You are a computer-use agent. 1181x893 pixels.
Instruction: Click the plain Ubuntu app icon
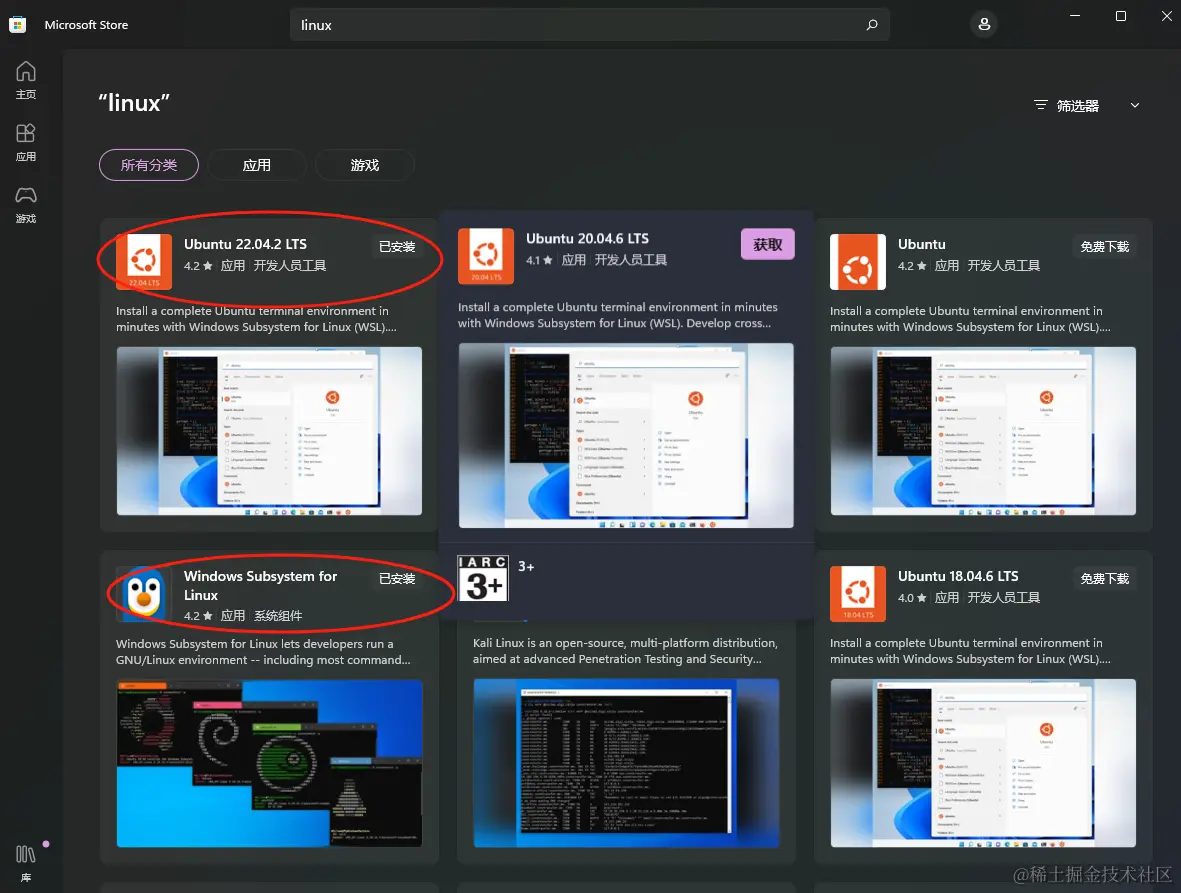click(x=858, y=261)
